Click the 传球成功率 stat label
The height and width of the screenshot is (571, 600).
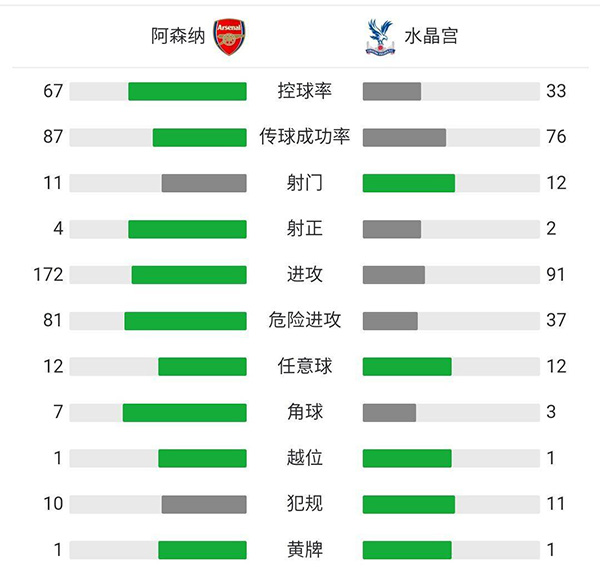point(304,137)
